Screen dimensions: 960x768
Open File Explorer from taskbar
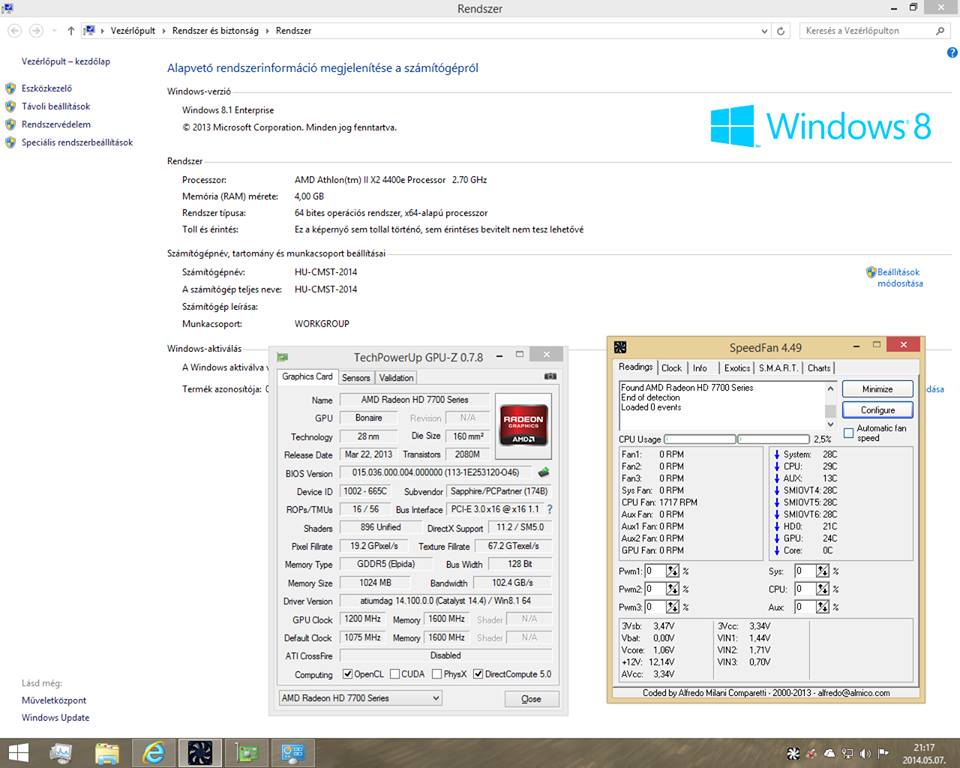107,753
